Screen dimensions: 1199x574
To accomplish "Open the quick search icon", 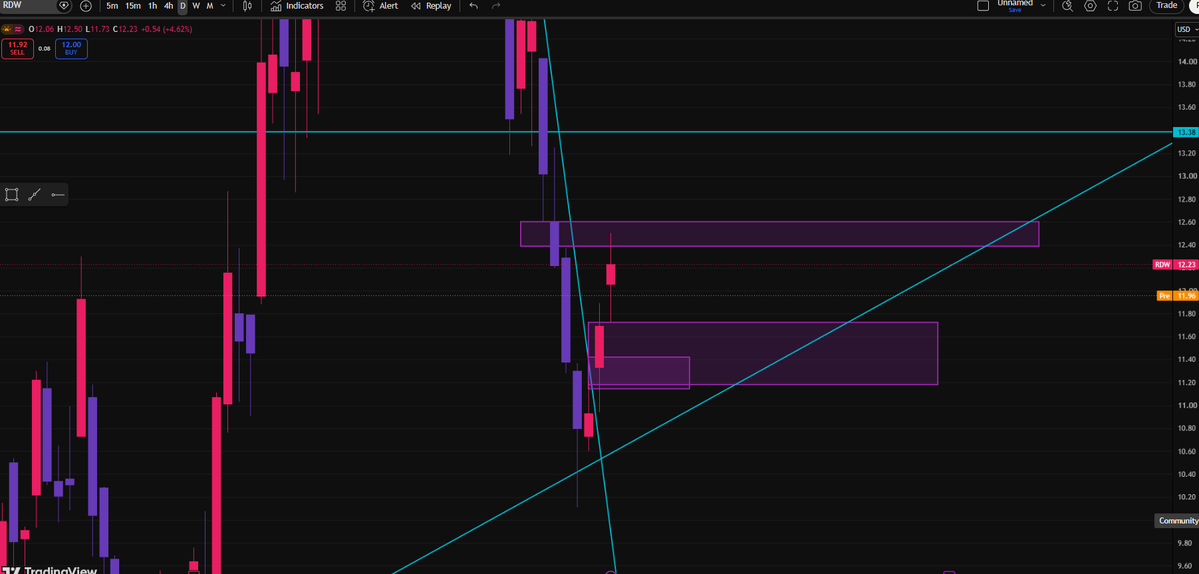I will 1068,5.
